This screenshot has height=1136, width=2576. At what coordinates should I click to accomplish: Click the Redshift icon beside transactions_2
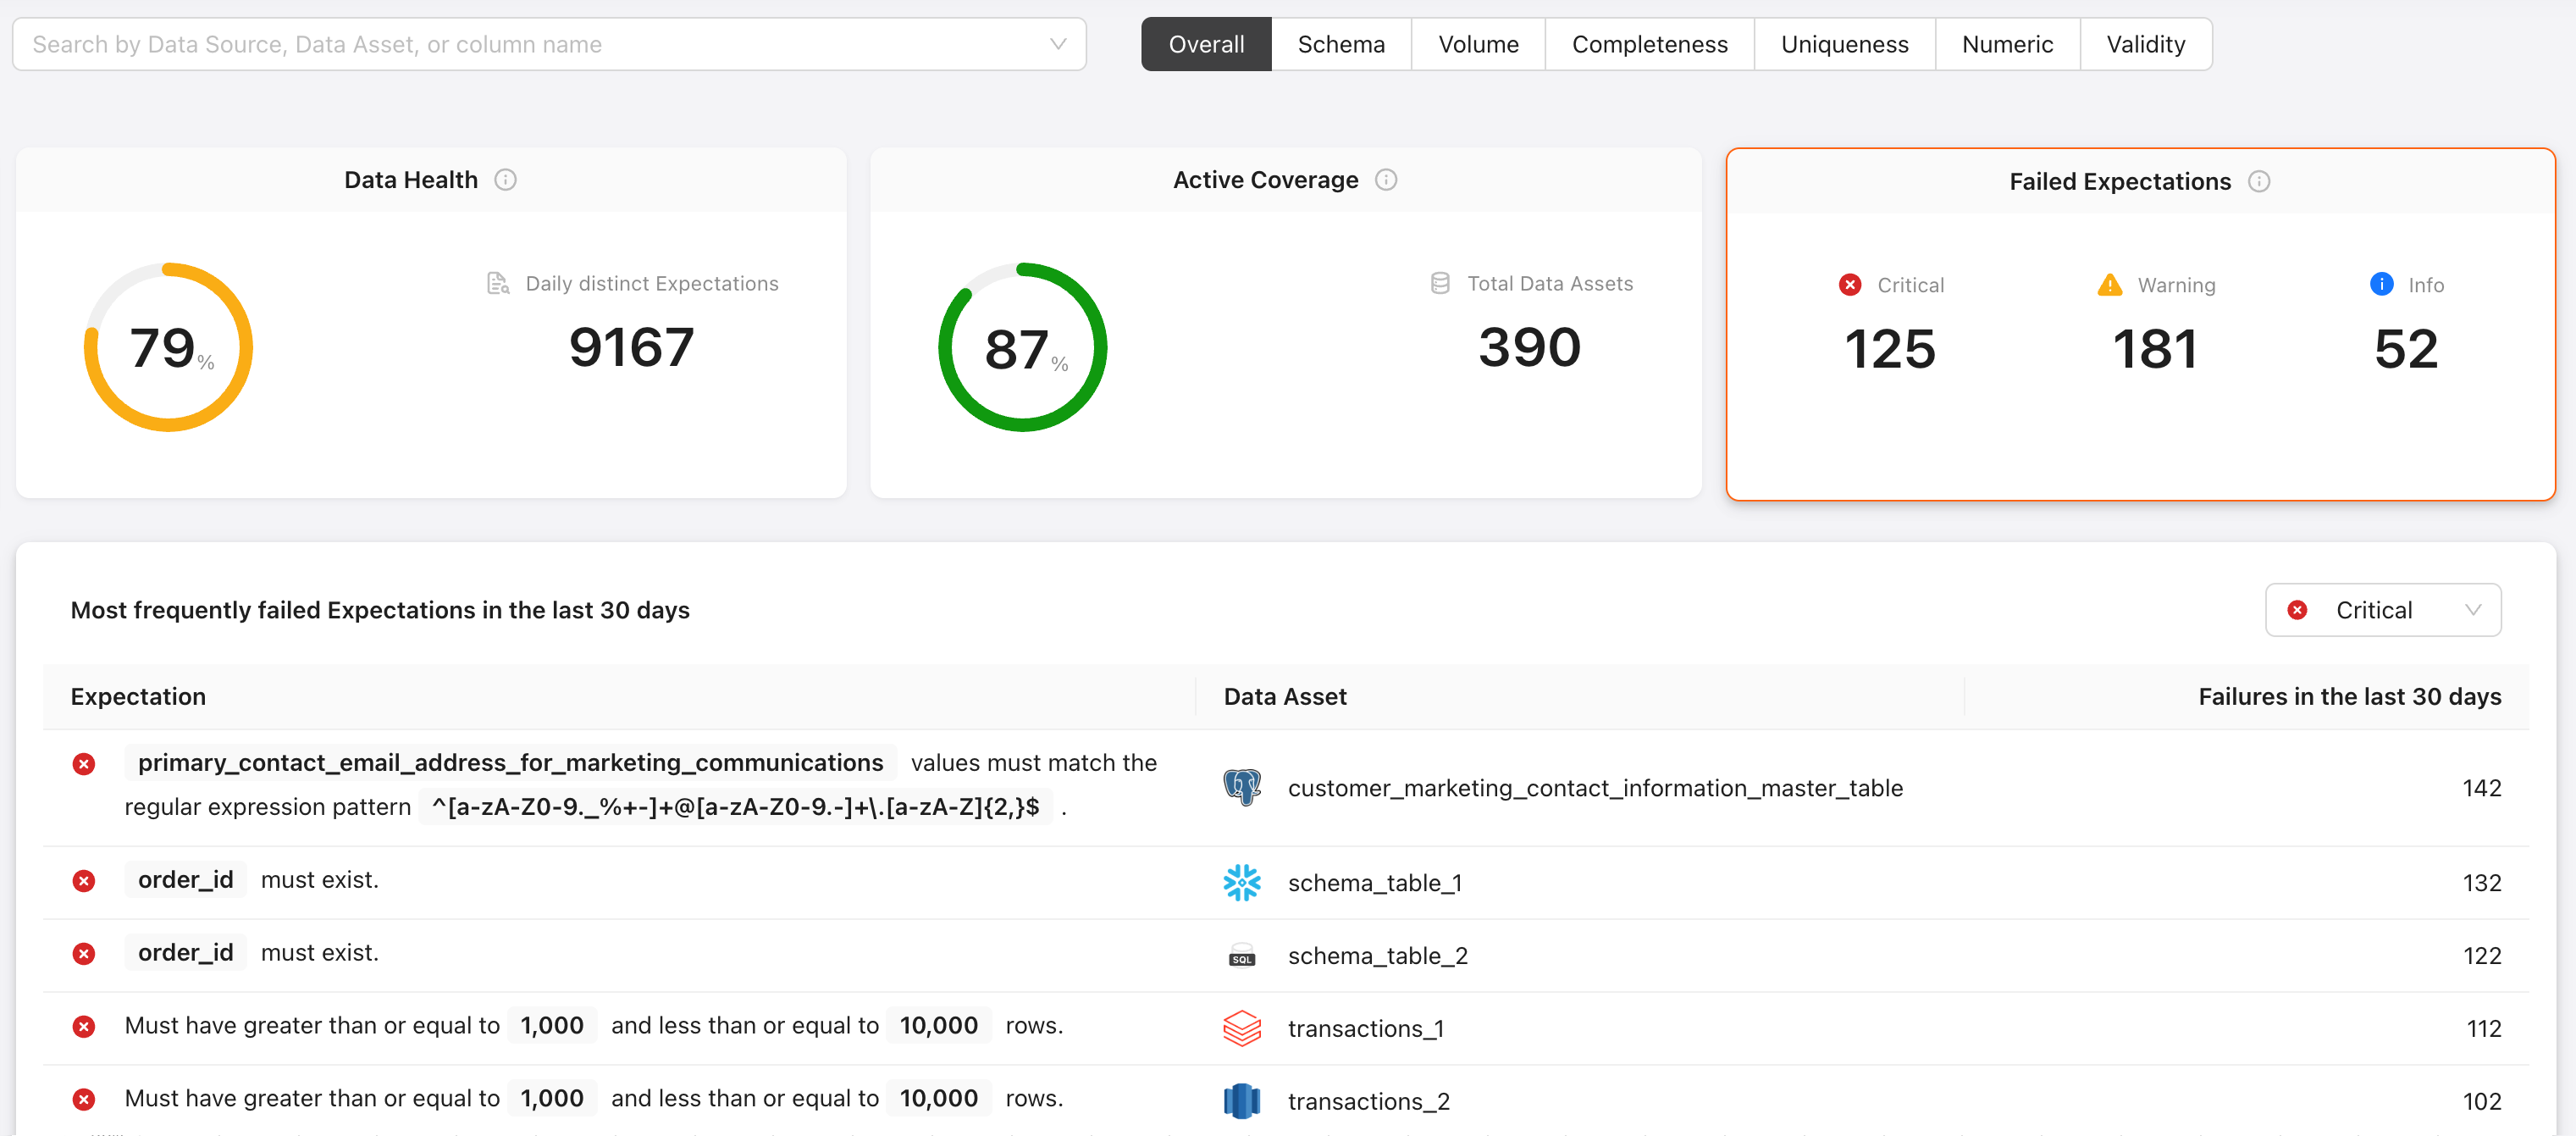pyautogui.click(x=1241, y=1101)
